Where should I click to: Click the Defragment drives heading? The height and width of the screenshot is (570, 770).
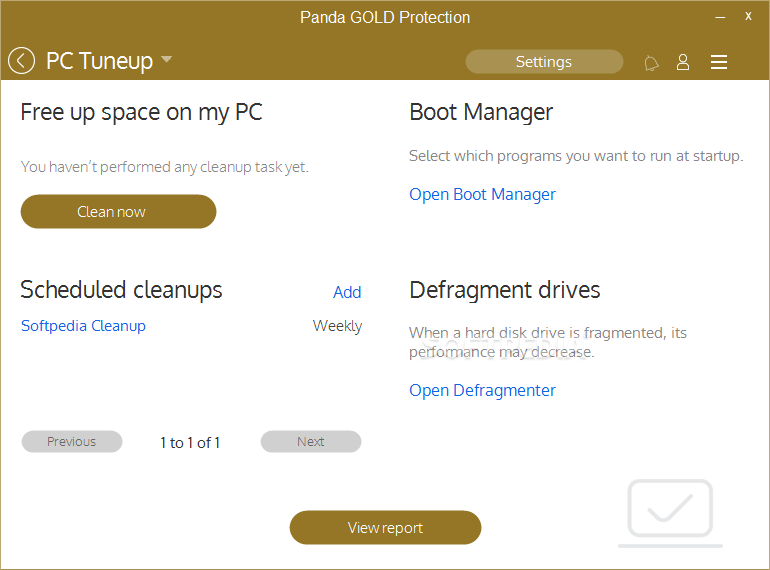tap(504, 290)
